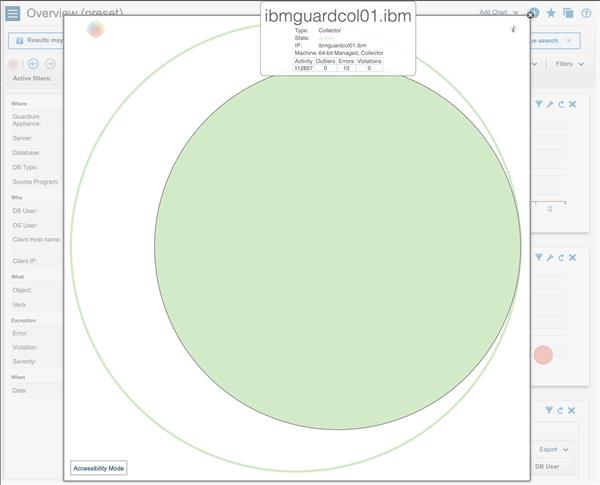Viewport: 600px width, 485px height.
Task: Click the Guardium Appliance filter label
Action: point(26,120)
